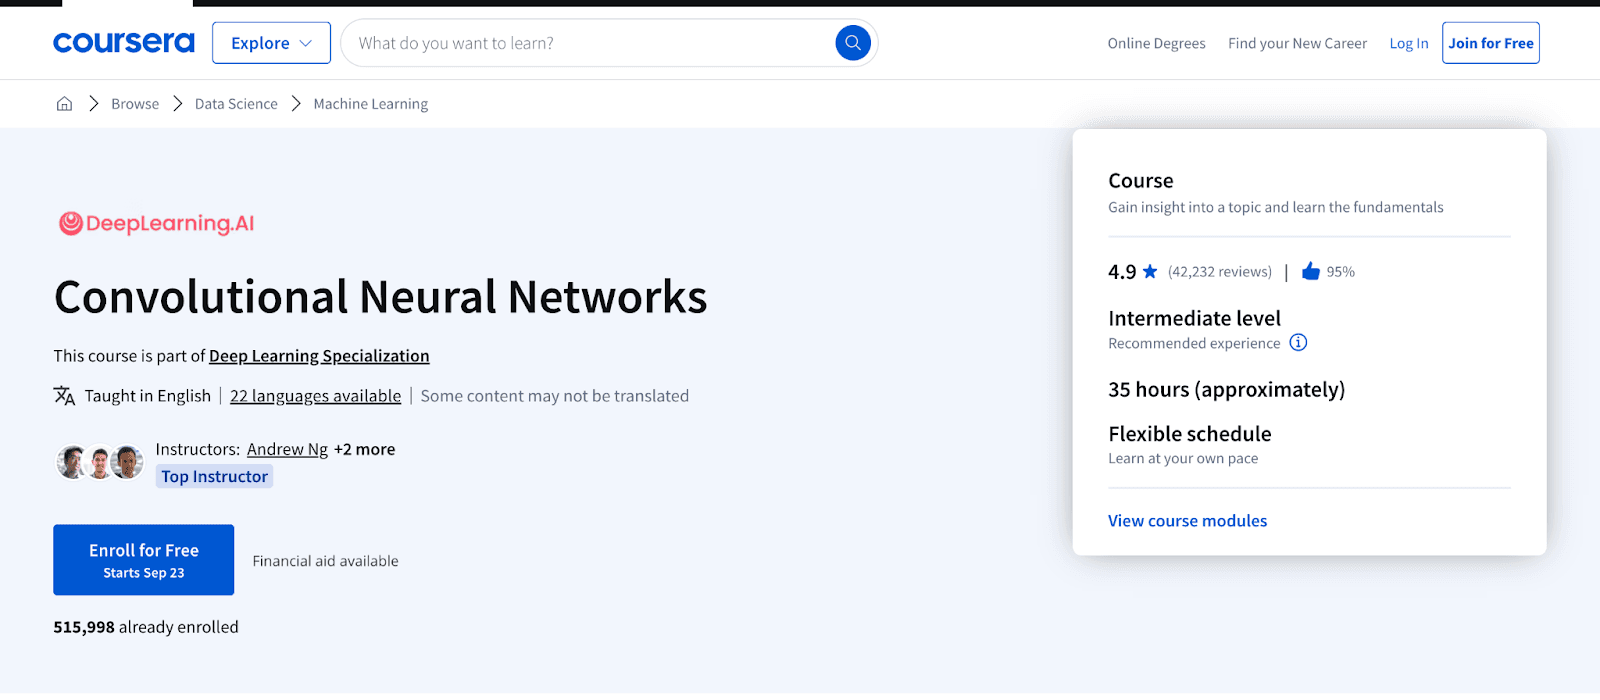Click the 4.9 rating value
The width and height of the screenshot is (1600, 700).
[1122, 272]
